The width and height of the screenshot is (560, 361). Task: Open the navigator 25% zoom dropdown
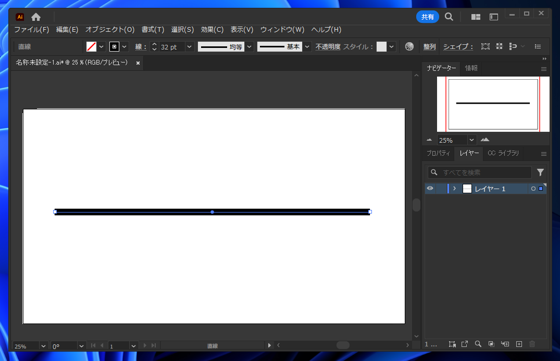[471, 140]
